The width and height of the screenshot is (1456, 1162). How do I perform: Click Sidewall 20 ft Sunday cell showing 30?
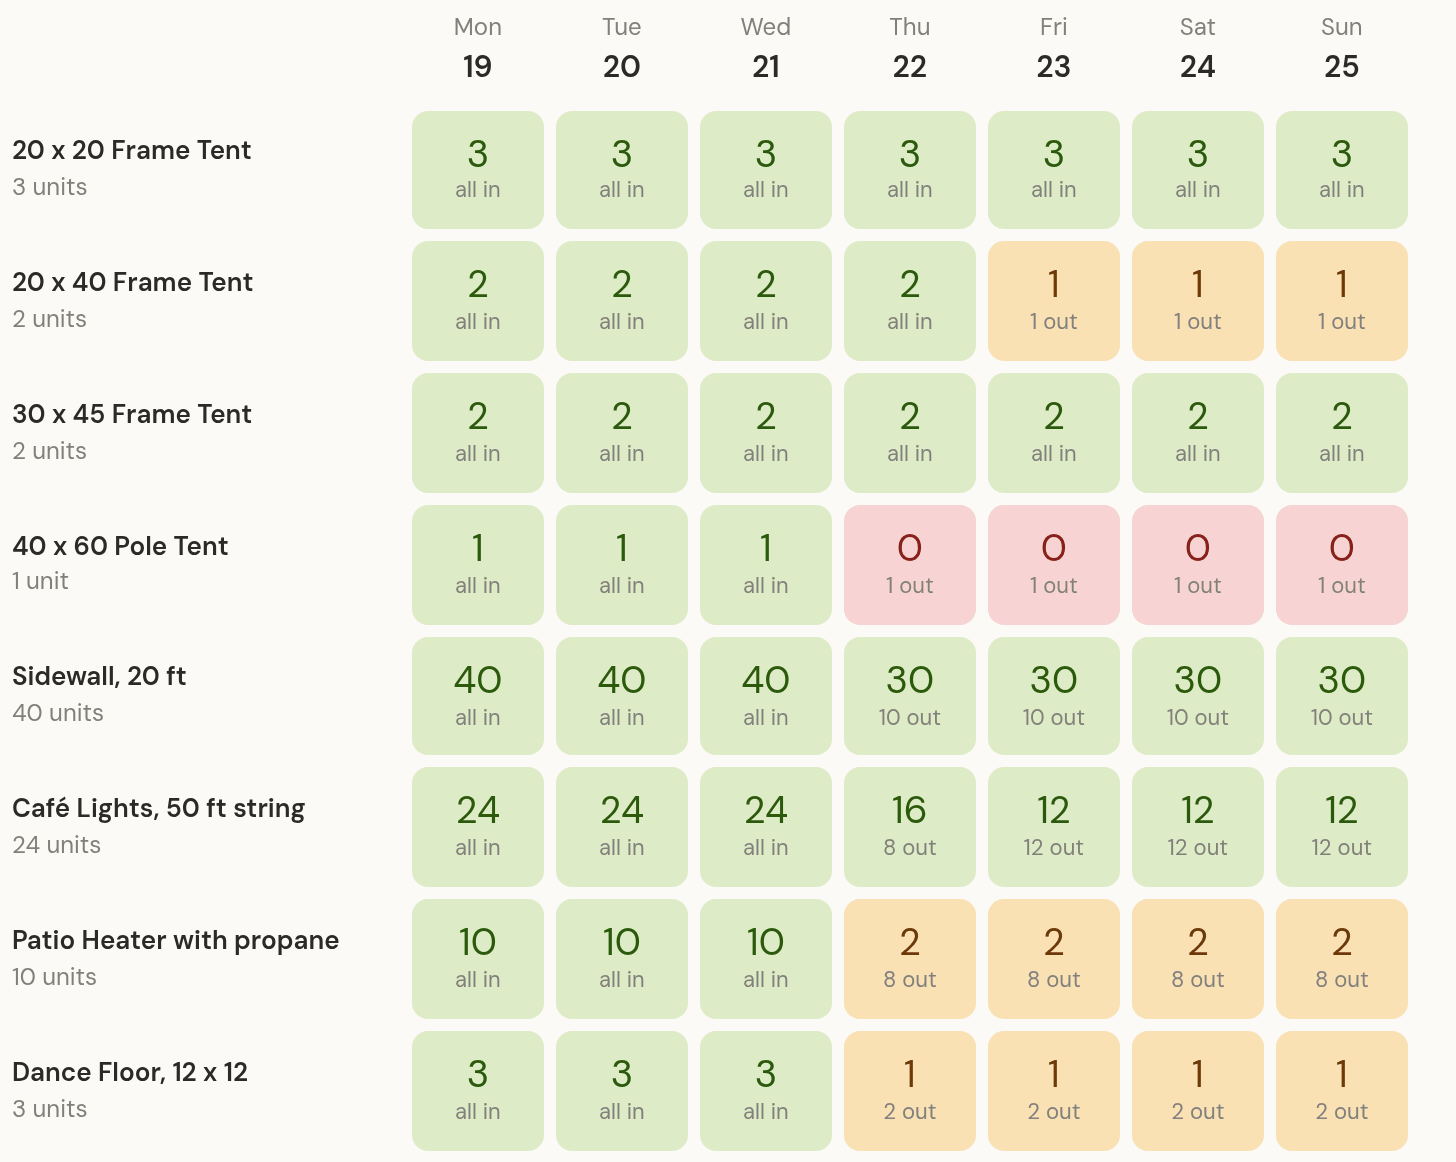click(1342, 696)
